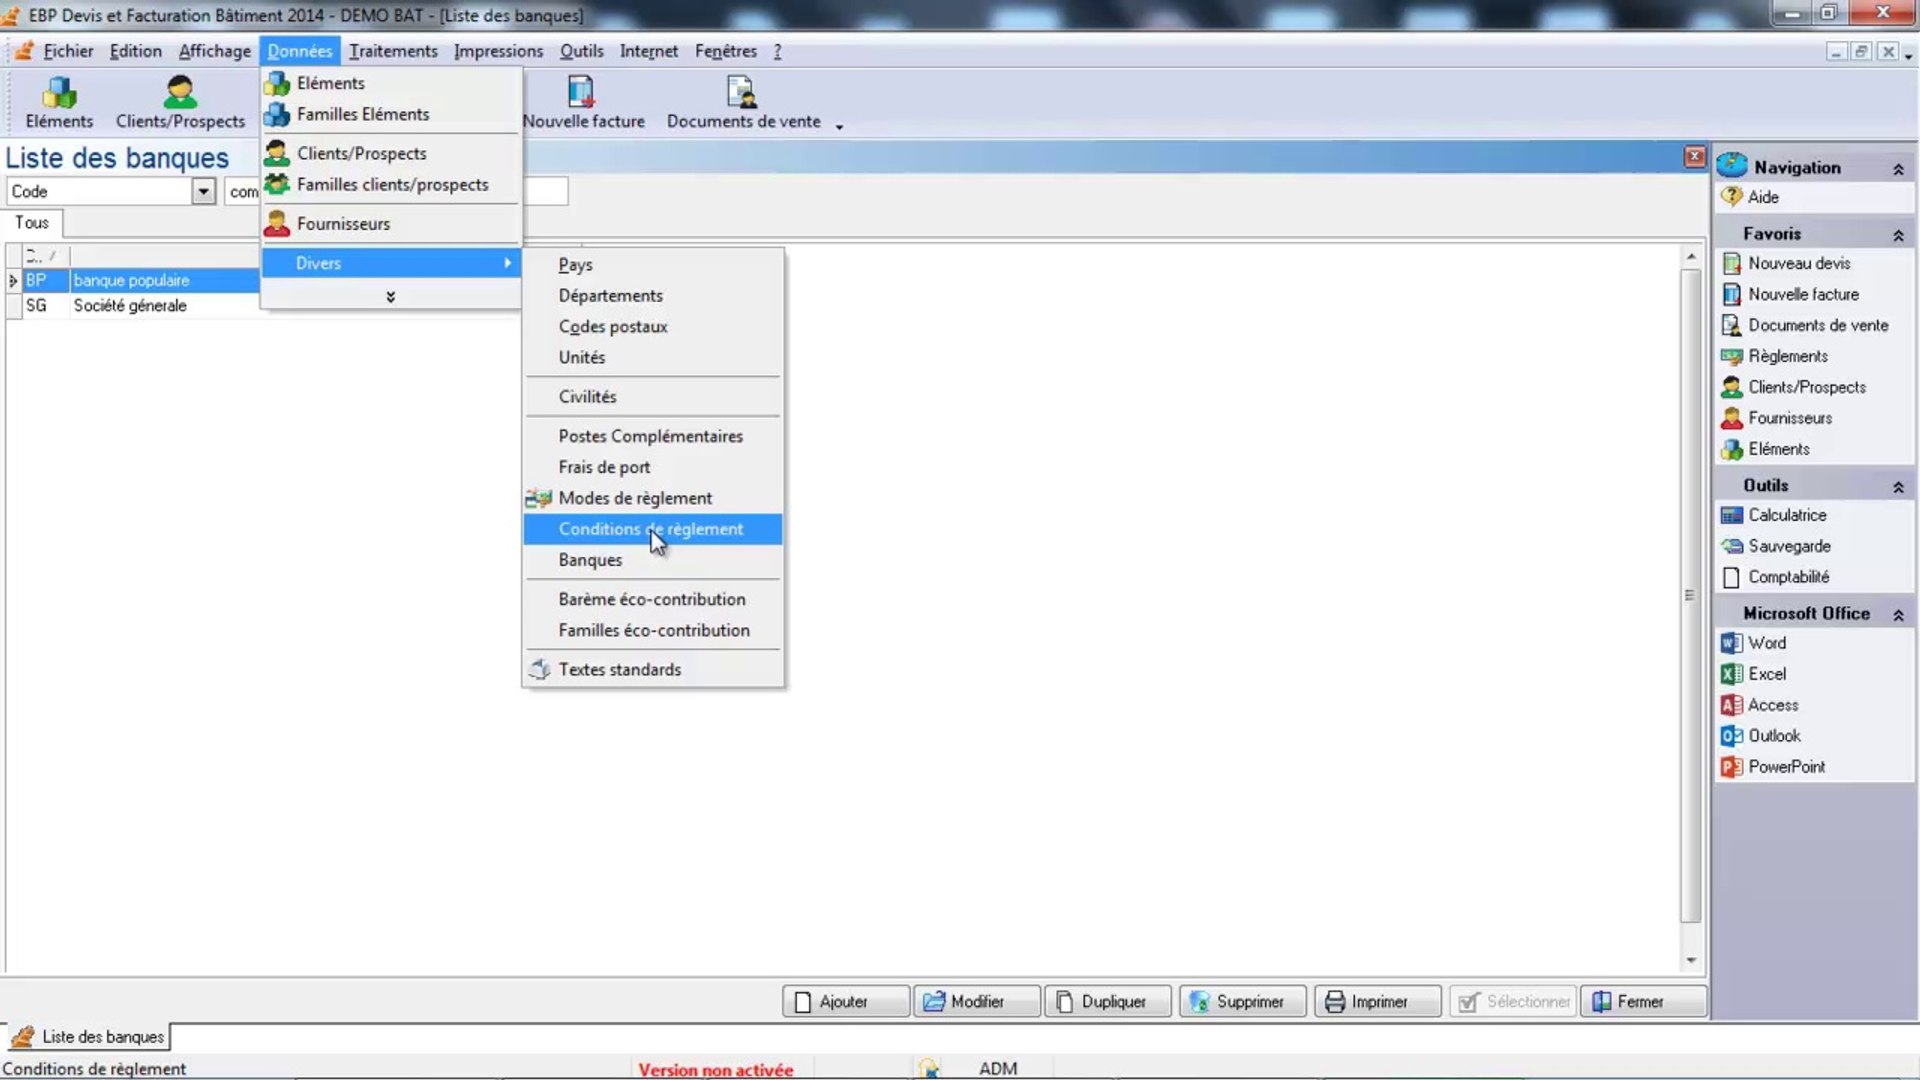Open Outlook from the Microsoft Office panel

[x=1773, y=736]
